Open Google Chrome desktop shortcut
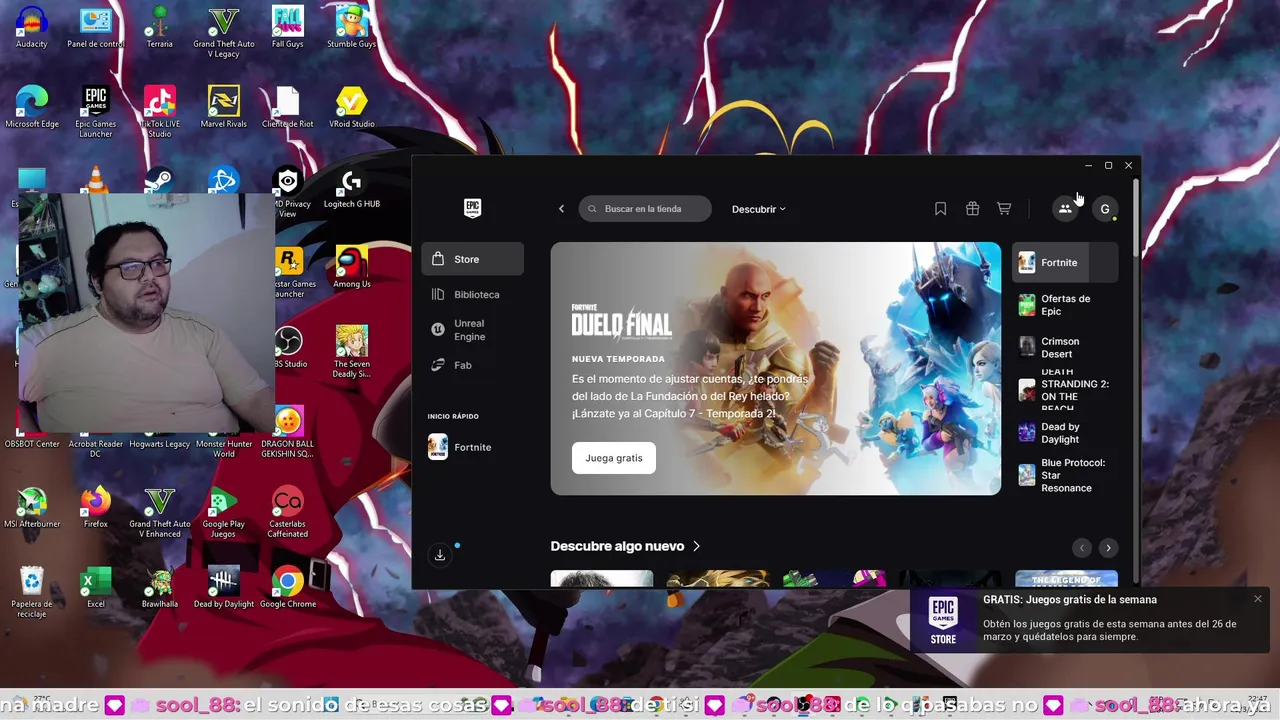 pyautogui.click(x=288, y=588)
